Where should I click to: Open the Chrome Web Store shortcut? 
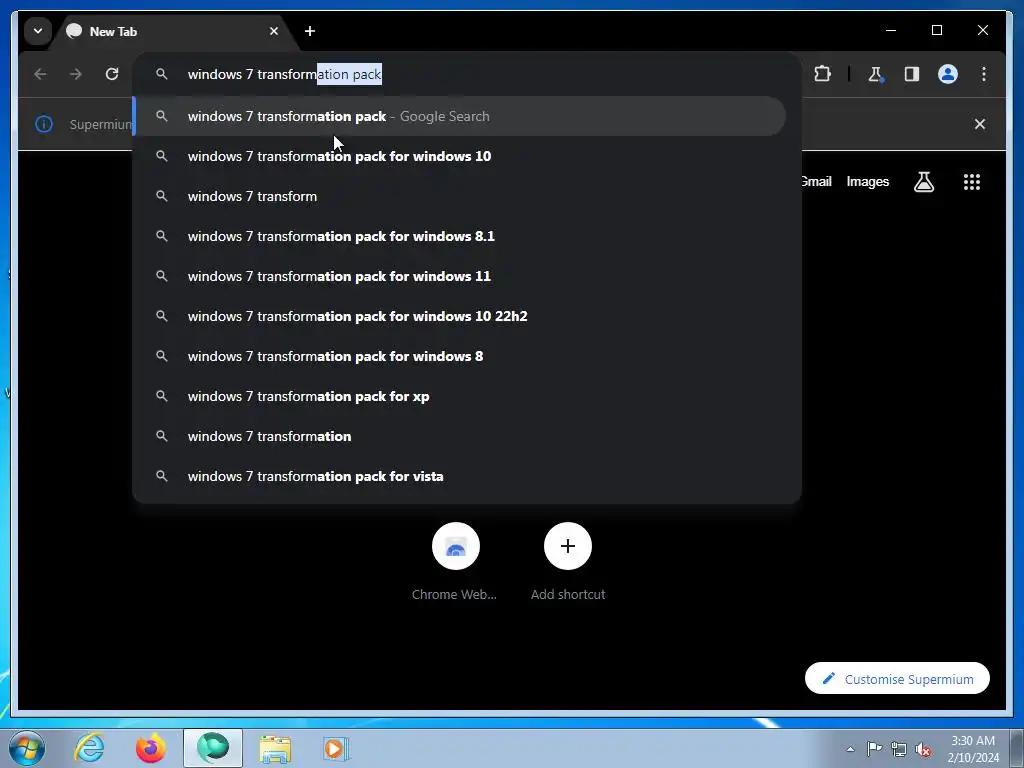tap(455, 561)
